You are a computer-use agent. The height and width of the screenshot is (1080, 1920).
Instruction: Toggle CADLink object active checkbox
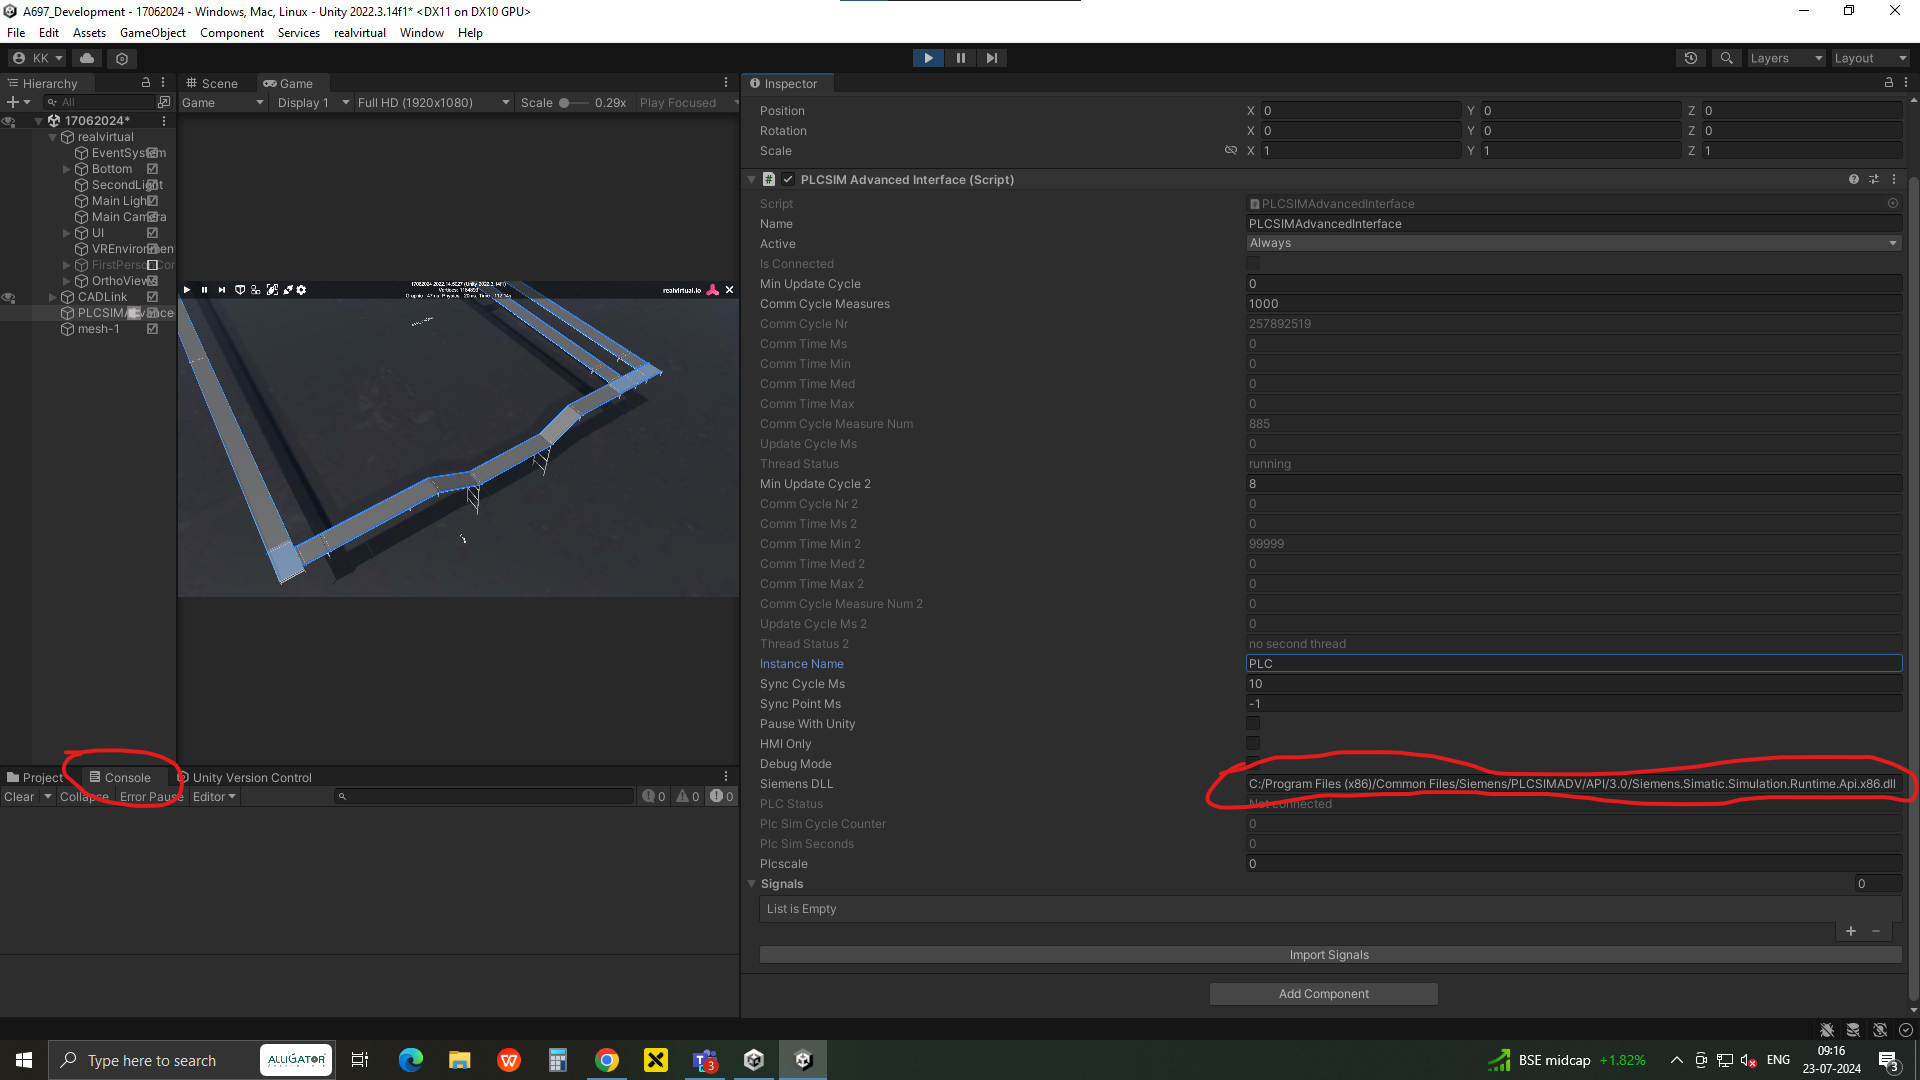click(x=152, y=297)
